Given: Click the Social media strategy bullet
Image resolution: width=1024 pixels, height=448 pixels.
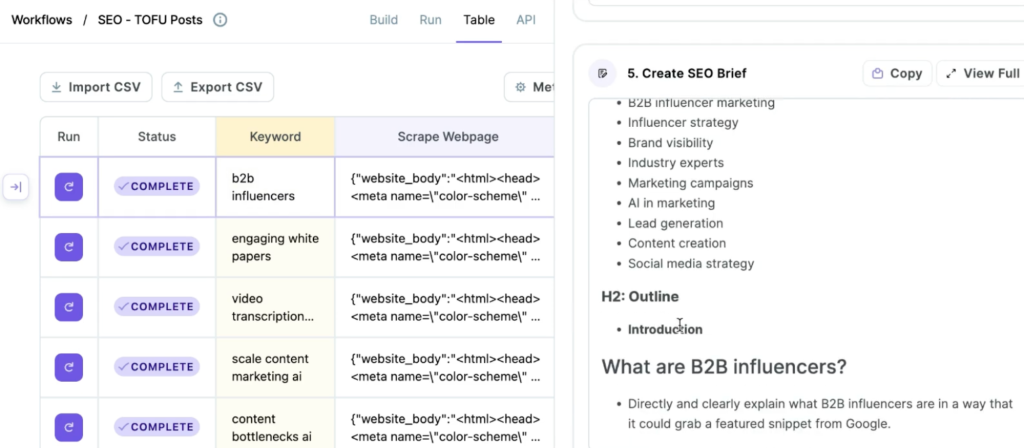Looking at the screenshot, I should (691, 263).
